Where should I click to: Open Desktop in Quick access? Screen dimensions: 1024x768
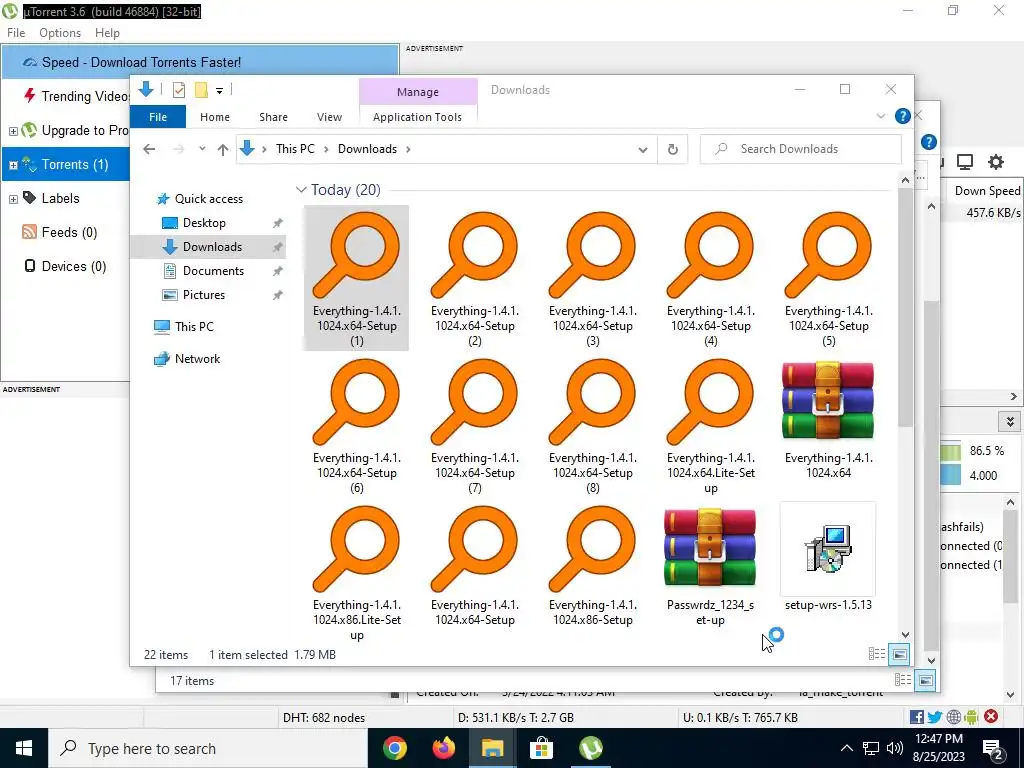coord(204,223)
